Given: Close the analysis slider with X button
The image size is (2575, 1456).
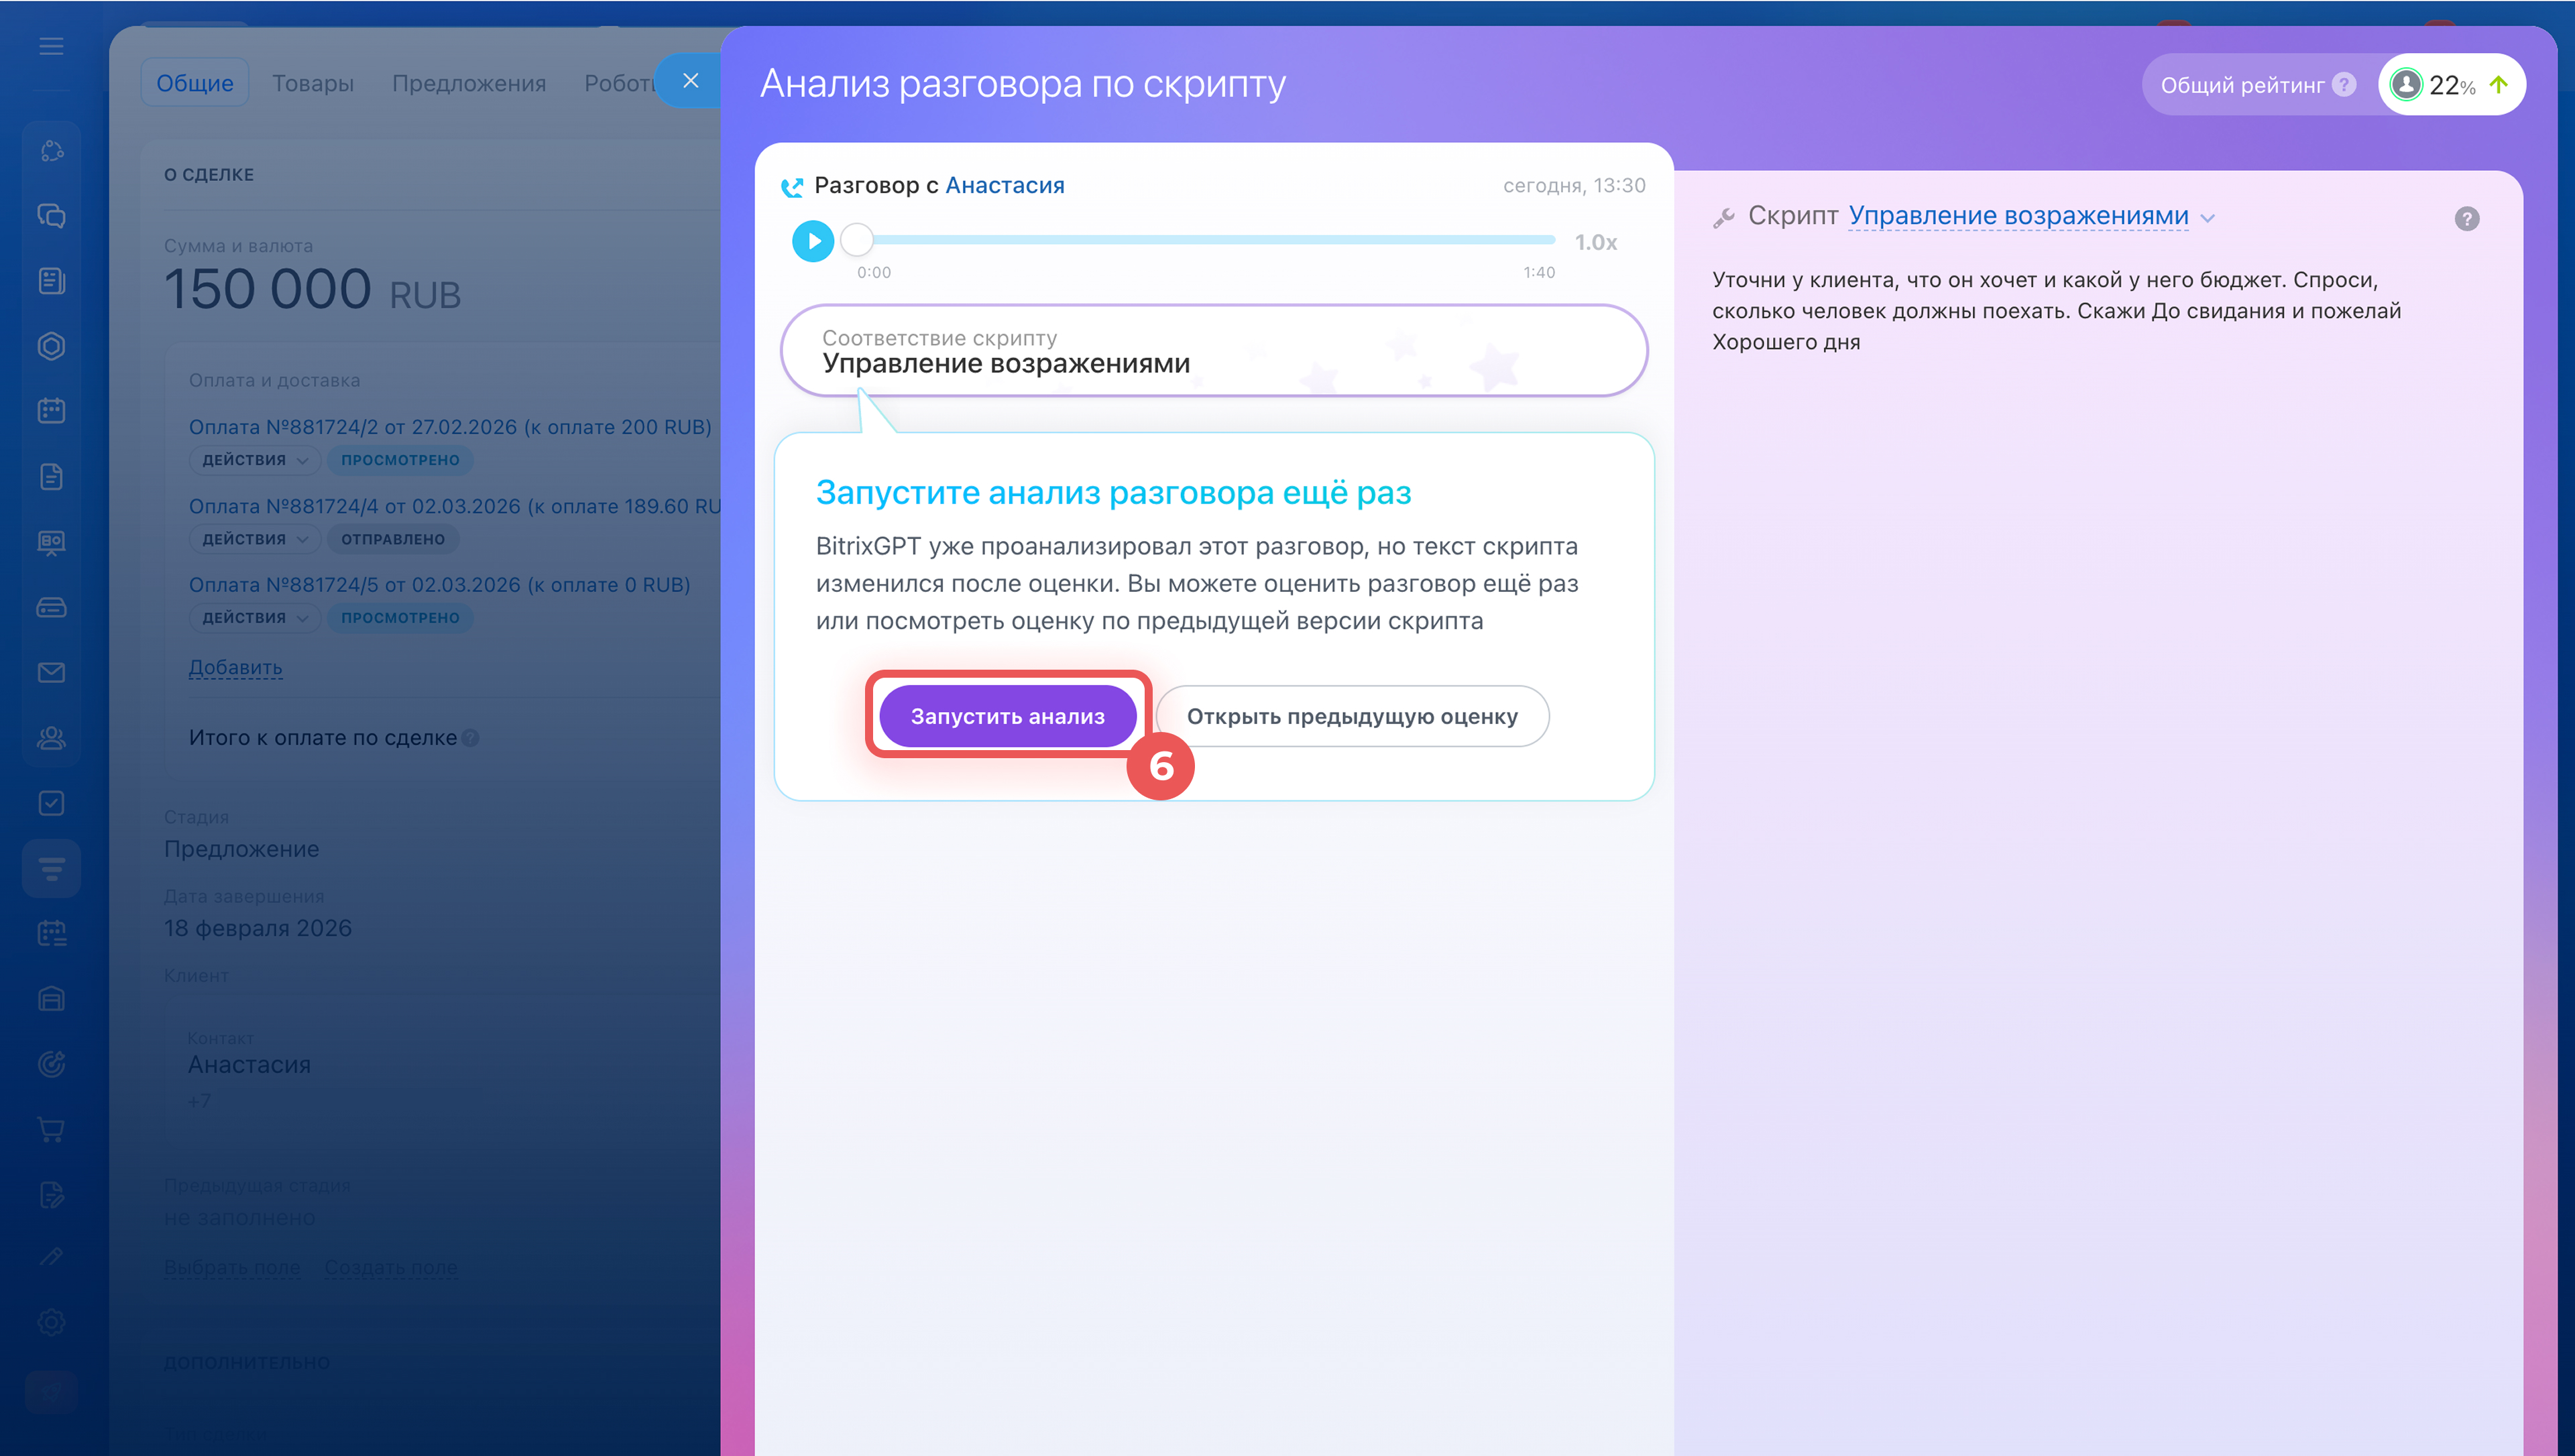Looking at the screenshot, I should pyautogui.click(x=690, y=81).
